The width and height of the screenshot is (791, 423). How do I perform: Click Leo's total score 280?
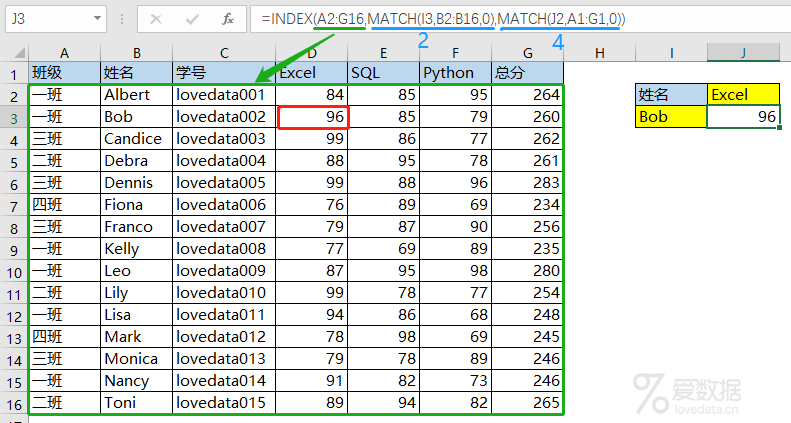(528, 271)
